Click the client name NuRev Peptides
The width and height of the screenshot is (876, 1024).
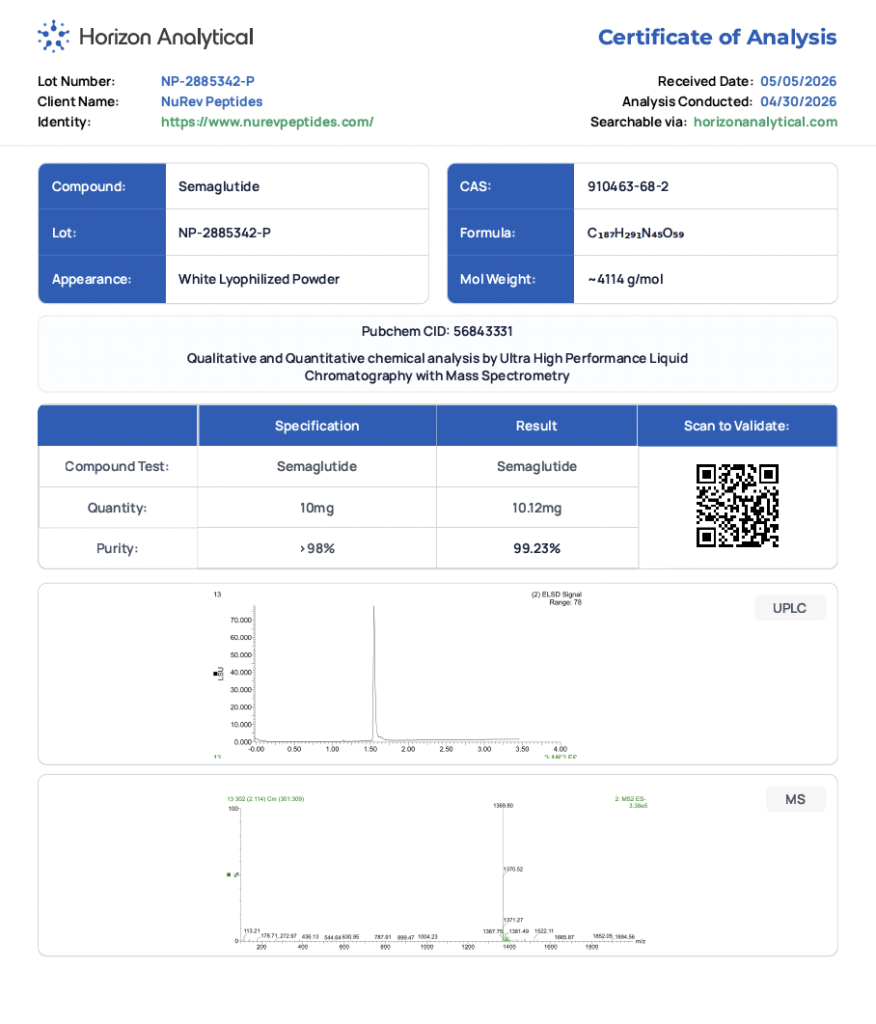pos(212,102)
